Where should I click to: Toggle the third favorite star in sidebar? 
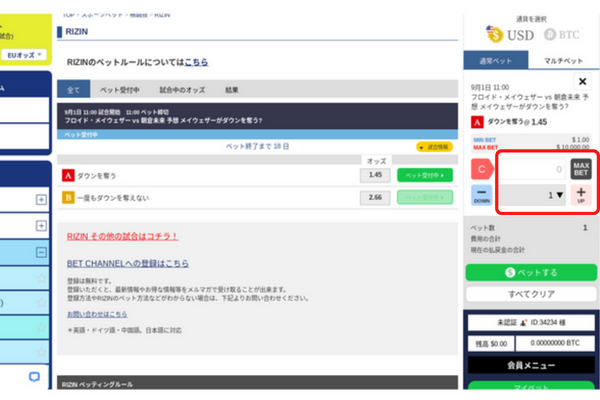[41, 328]
